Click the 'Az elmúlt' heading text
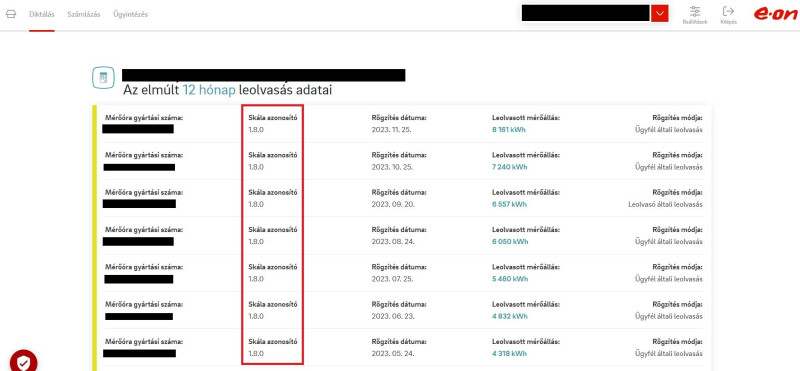The height and width of the screenshot is (371, 800). coord(151,90)
